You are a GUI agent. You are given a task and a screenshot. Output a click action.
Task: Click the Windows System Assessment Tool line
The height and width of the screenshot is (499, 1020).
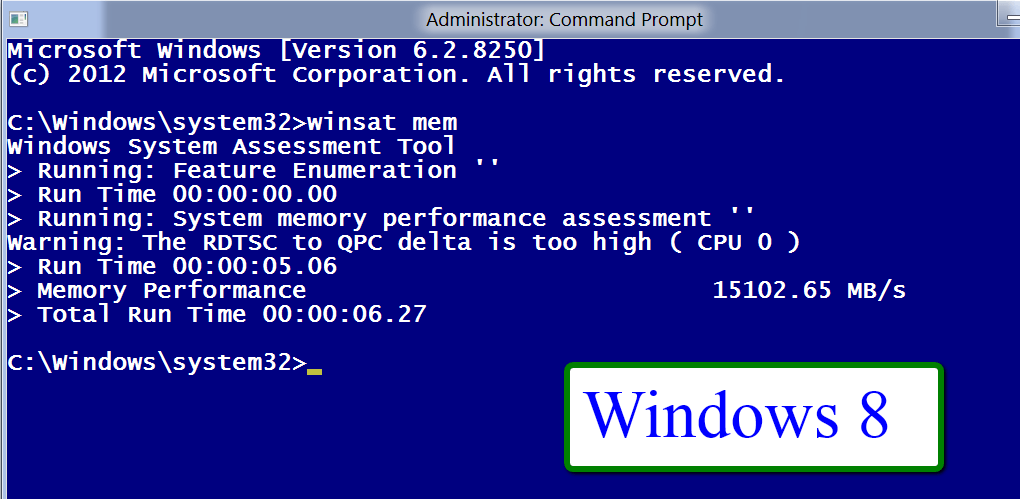point(232,146)
